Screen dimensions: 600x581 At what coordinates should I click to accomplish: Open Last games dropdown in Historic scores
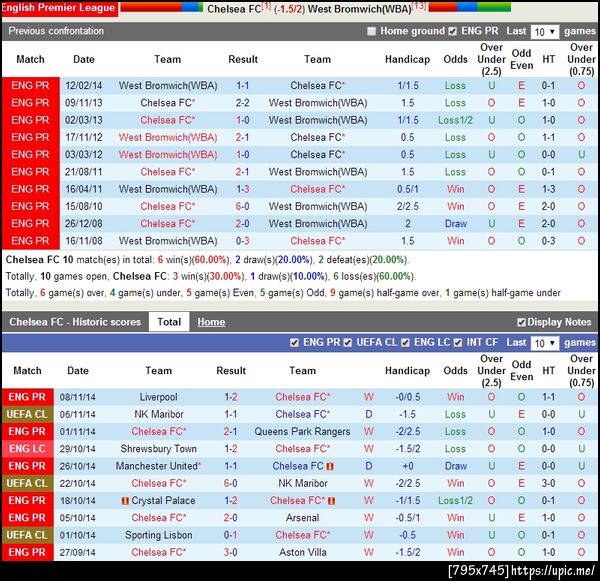pyautogui.click(x=545, y=343)
